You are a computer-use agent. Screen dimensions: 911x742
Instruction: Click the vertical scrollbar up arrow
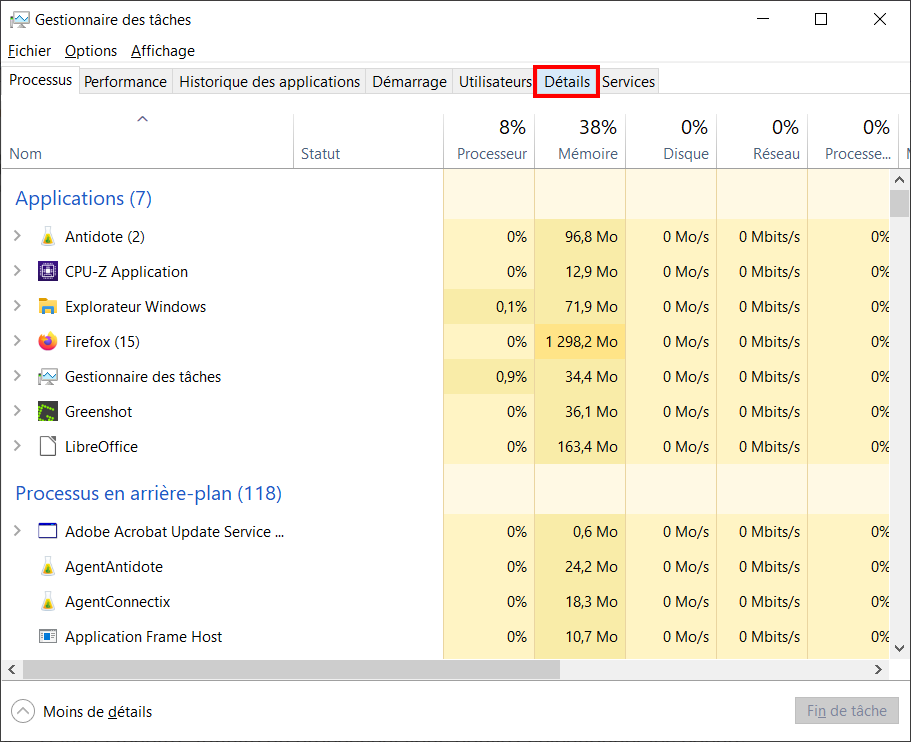(x=899, y=180)
